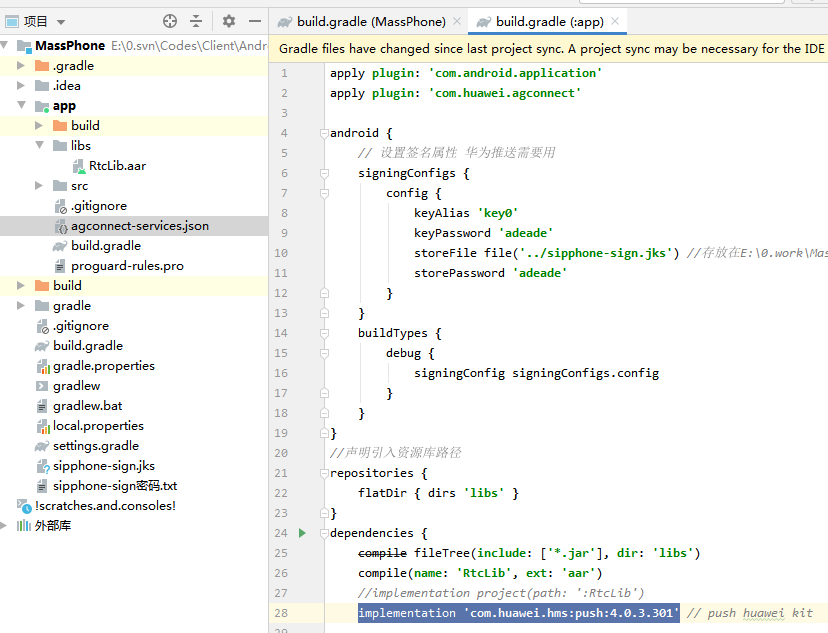The image size is (828, 633).
Task: Click the keyAlias 'key0' value
Action: pos(498,213)
